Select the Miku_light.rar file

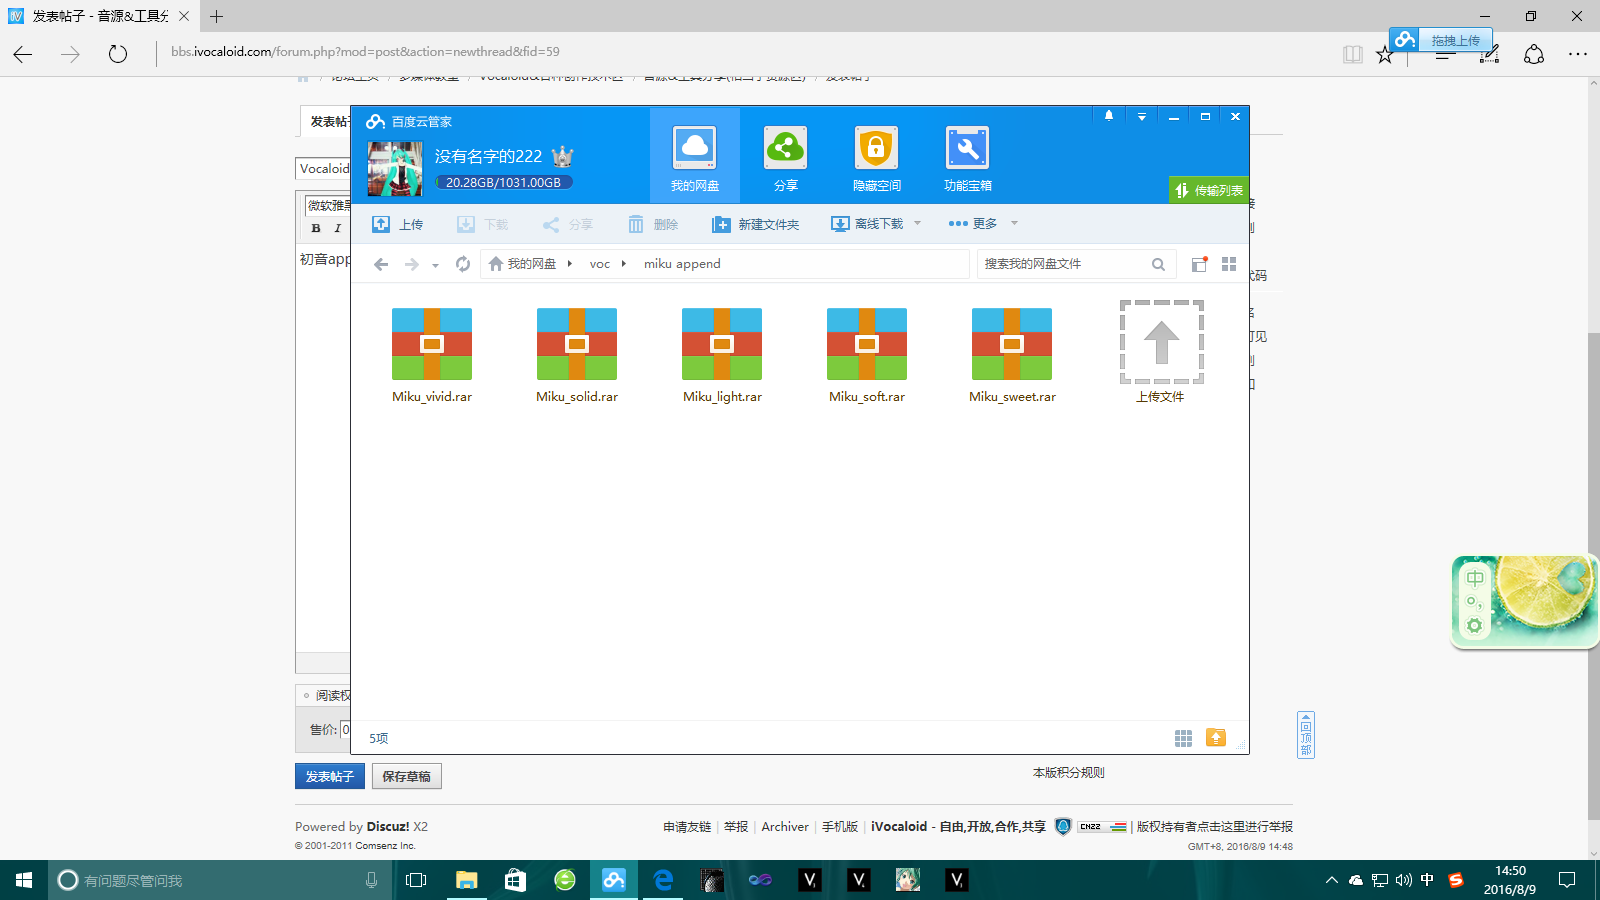(x=722, y=355)
